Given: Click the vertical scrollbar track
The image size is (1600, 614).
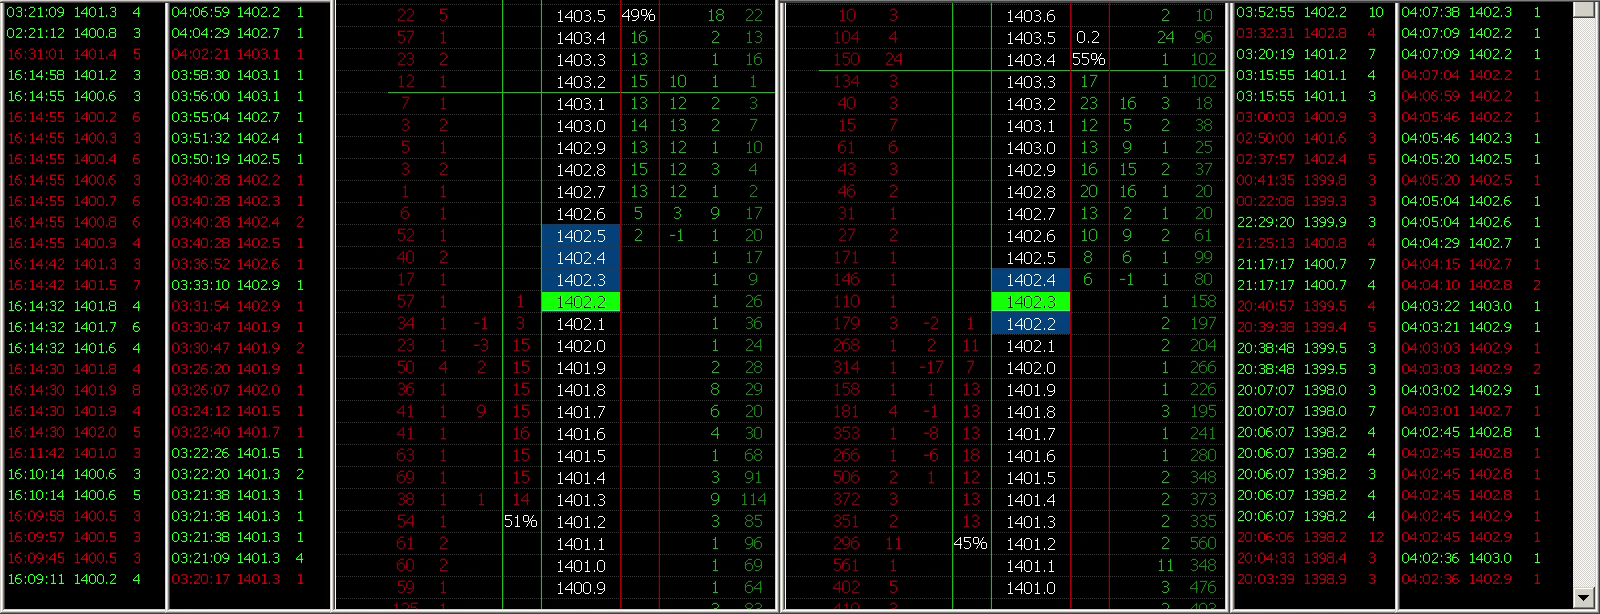Looking at the screenshot, I should (1582, 303).
